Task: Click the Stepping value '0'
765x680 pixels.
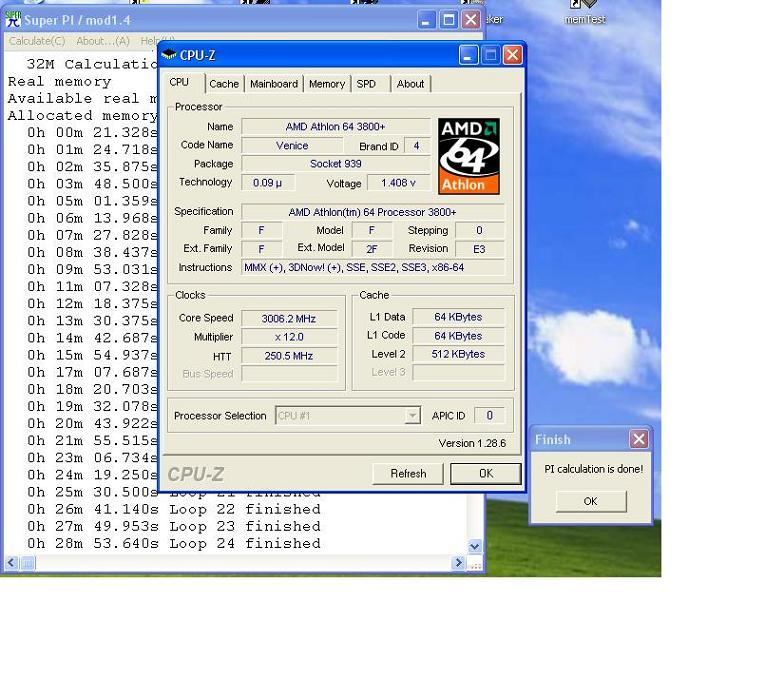Action: 479,230
